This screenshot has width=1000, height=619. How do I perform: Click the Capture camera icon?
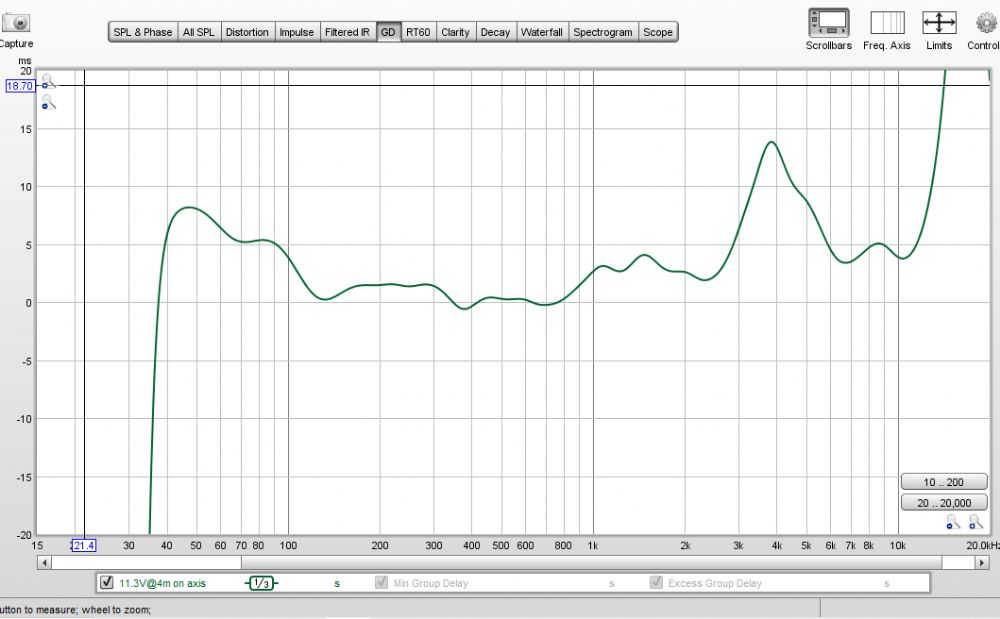(x=16, y=22)
